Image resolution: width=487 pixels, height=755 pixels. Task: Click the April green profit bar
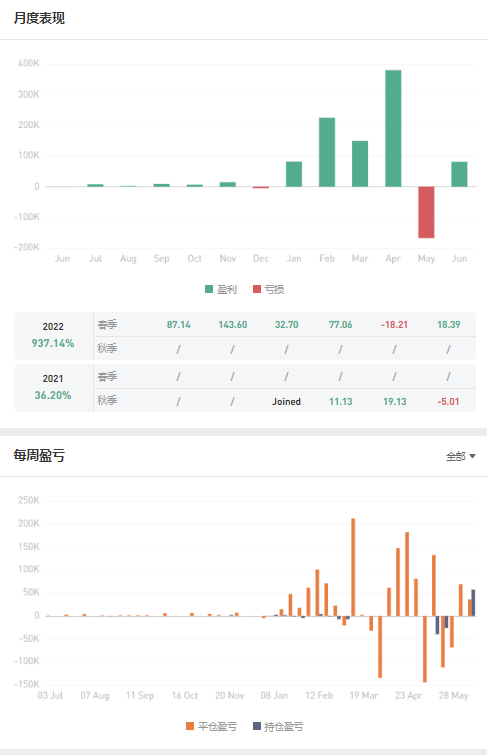point(393,128)
